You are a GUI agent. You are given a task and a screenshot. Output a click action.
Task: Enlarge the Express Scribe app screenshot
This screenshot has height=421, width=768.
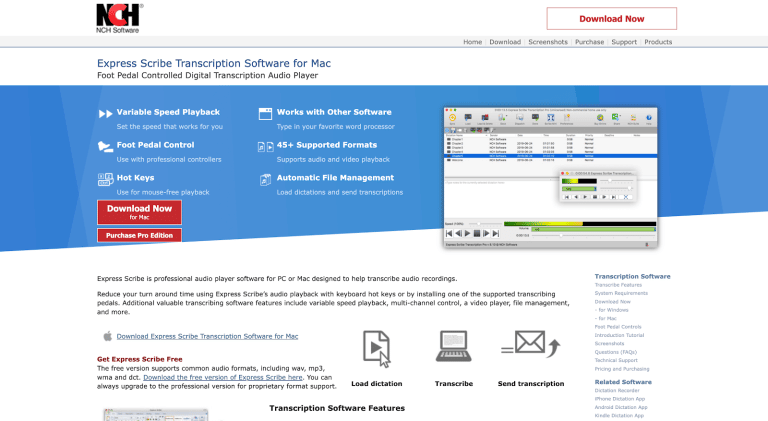(550, 177)
